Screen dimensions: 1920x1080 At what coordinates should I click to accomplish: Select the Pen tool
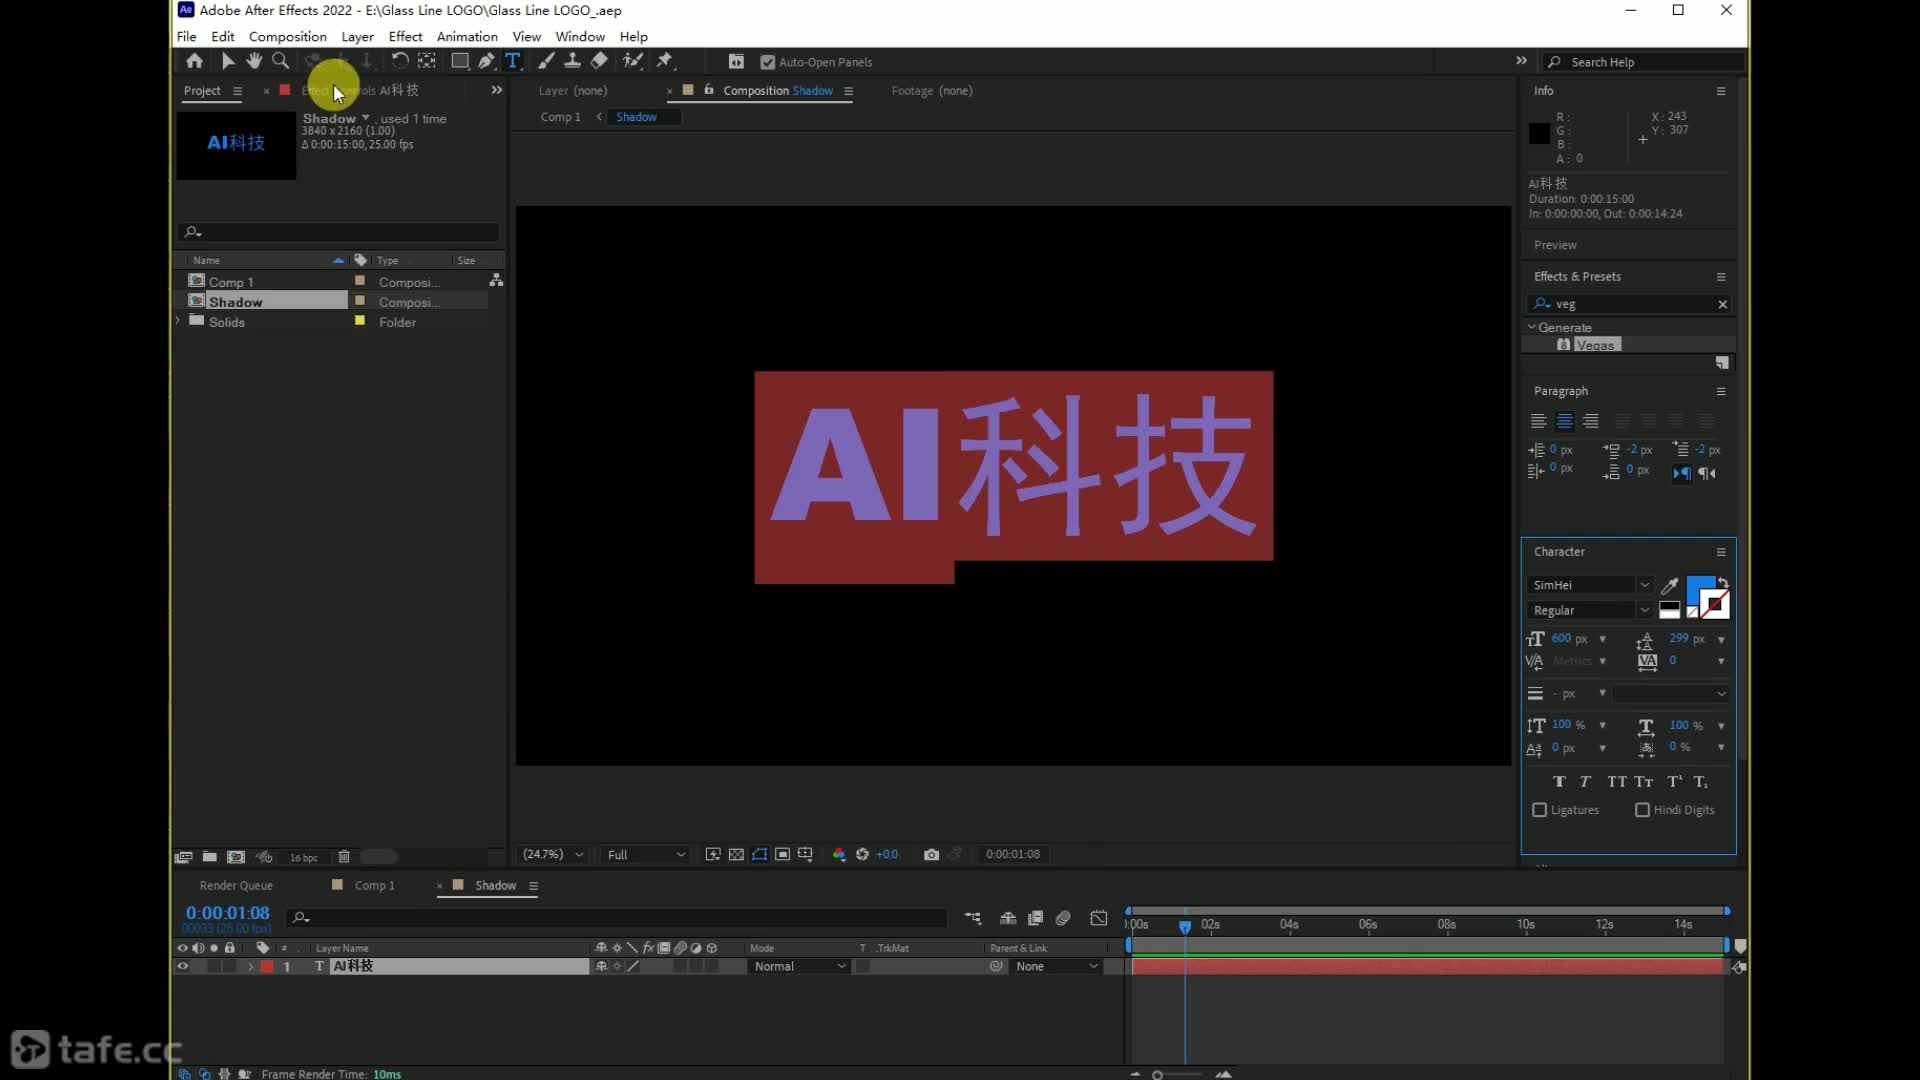pos(486,61)
